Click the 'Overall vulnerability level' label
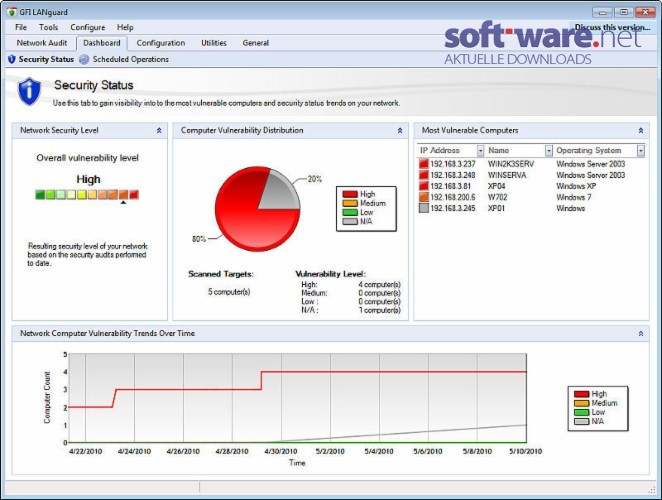 click(87, 158)
